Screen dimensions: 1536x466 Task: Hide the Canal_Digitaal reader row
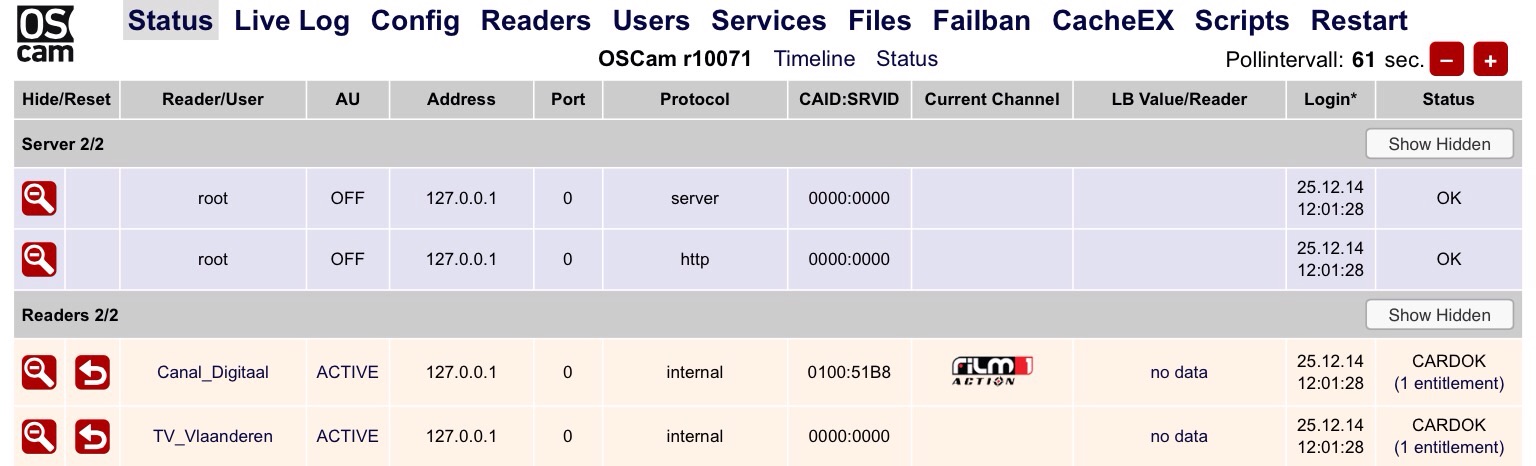(39, 372)
